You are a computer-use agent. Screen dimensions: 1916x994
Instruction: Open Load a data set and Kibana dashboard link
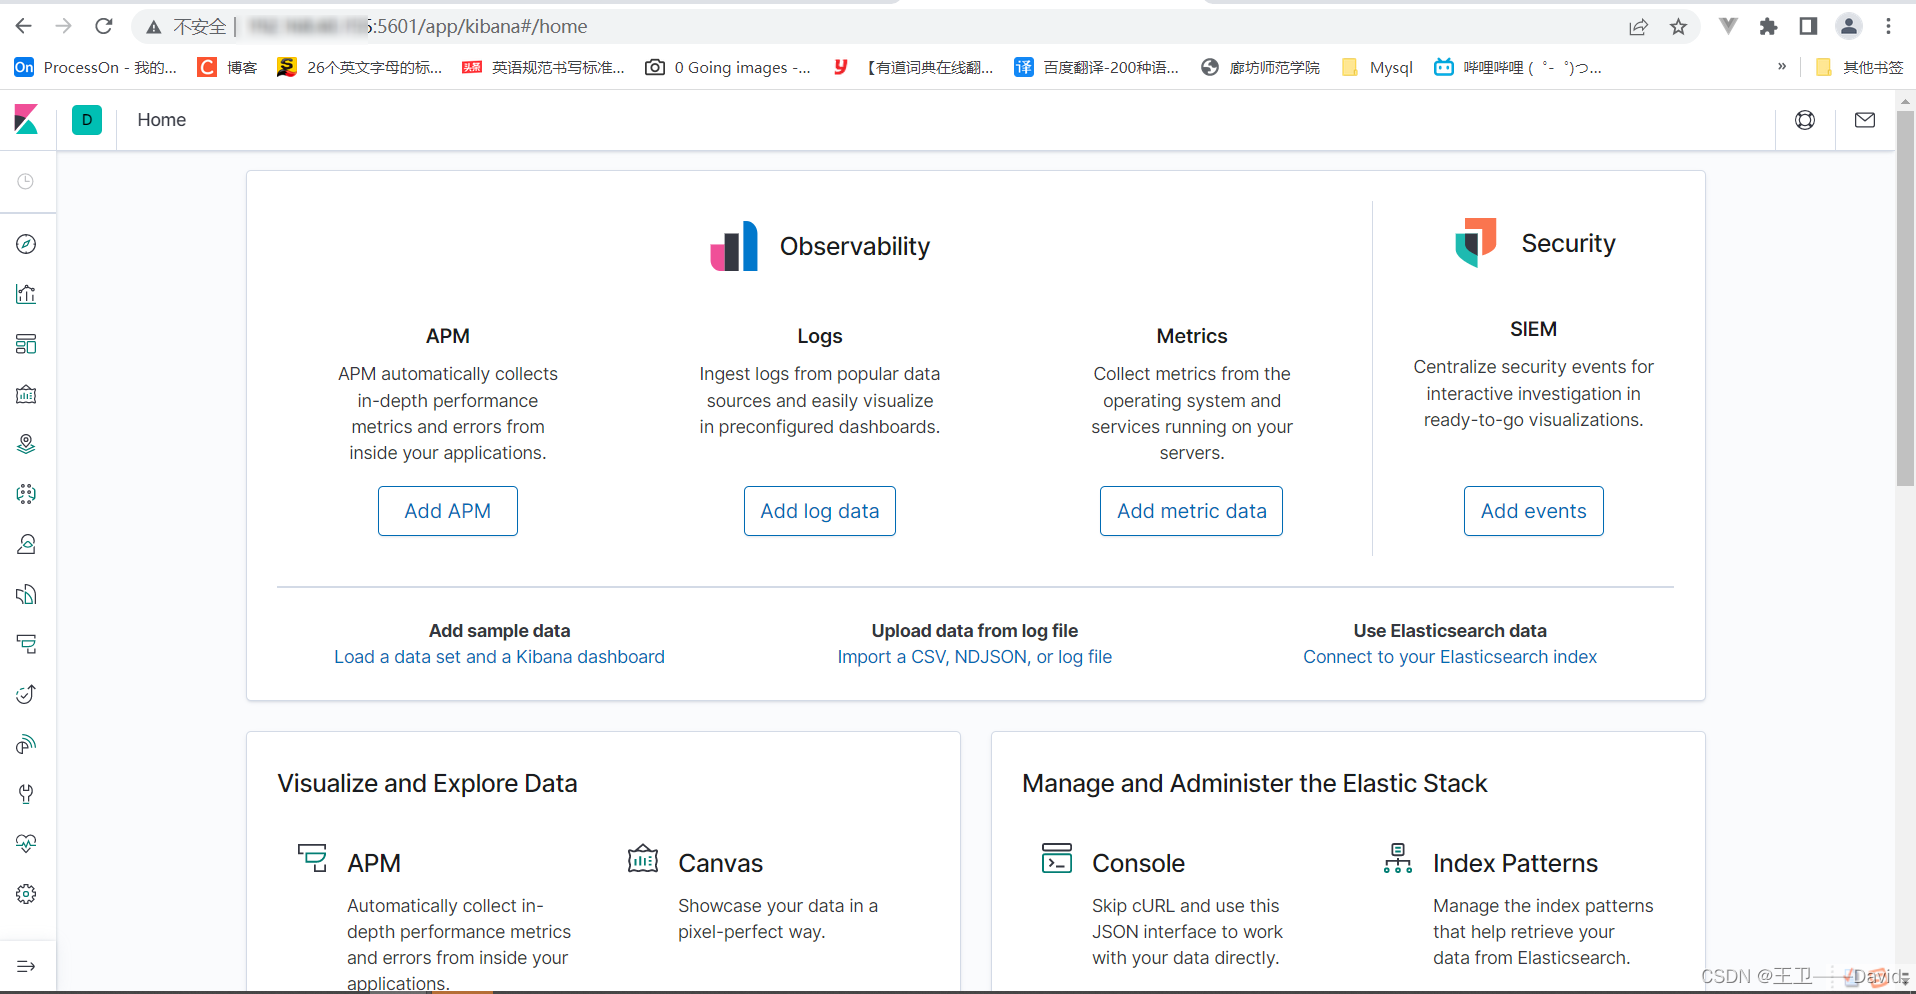pyautogui.click(x=499, y=657)
